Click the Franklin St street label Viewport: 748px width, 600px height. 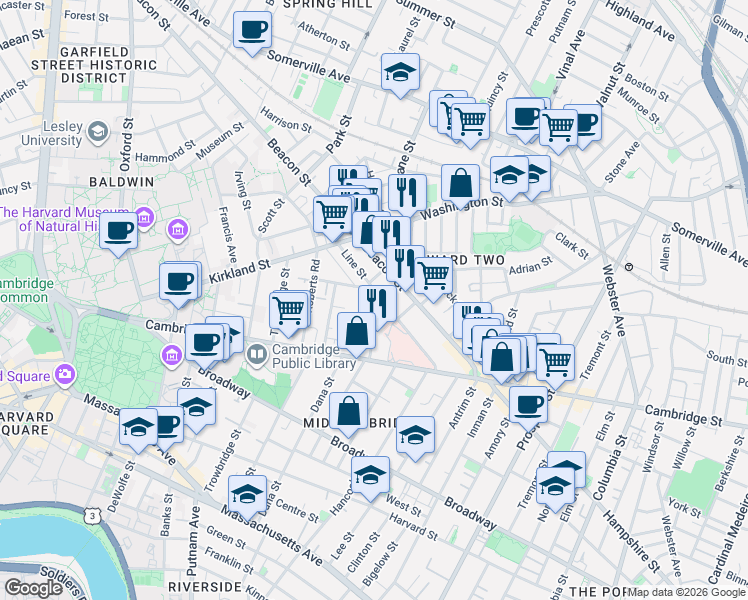[x=229, y=560]
